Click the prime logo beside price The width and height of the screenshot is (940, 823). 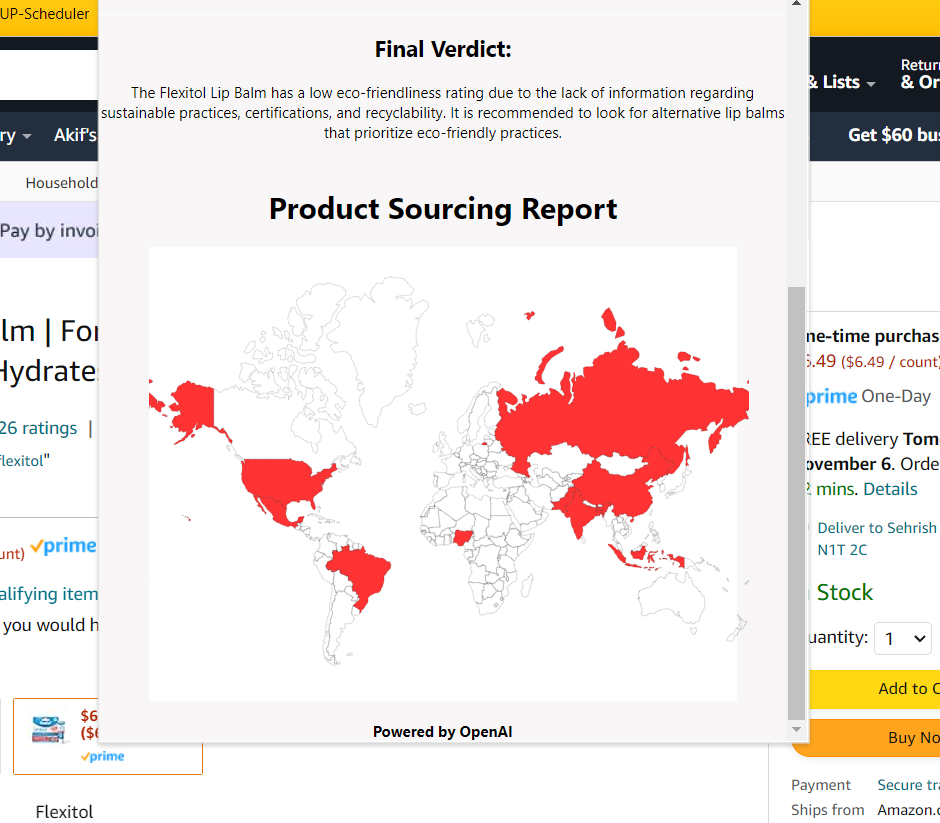point(63,545)
